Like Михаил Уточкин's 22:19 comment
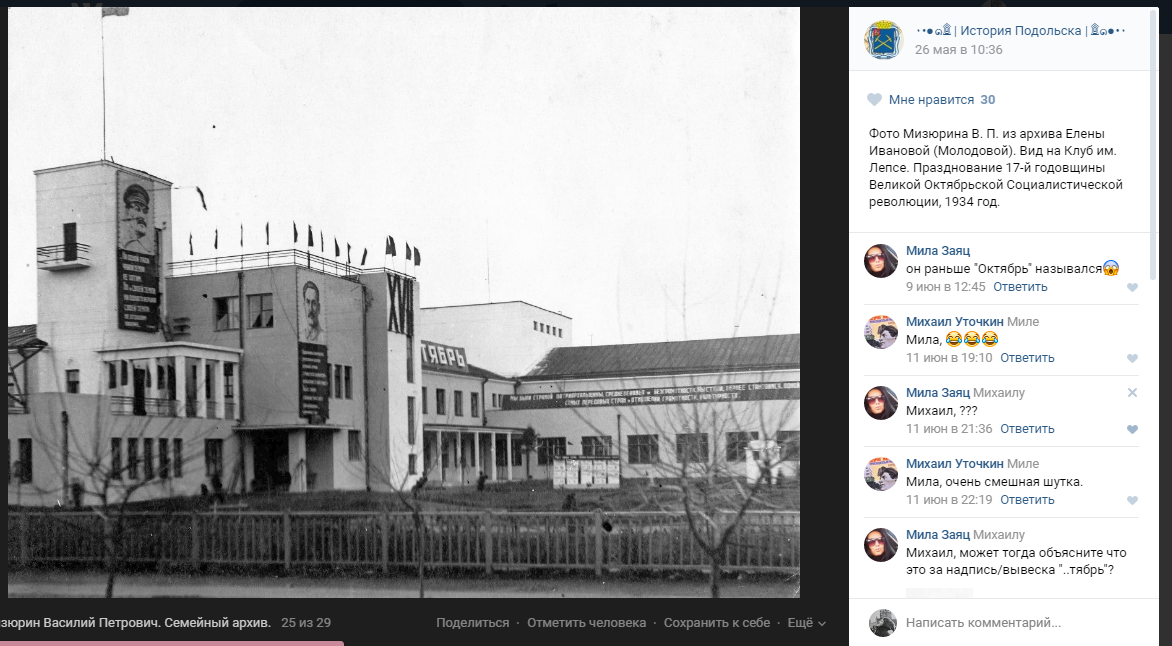This screenshot has height=646, width=1172. point(1132,500)
